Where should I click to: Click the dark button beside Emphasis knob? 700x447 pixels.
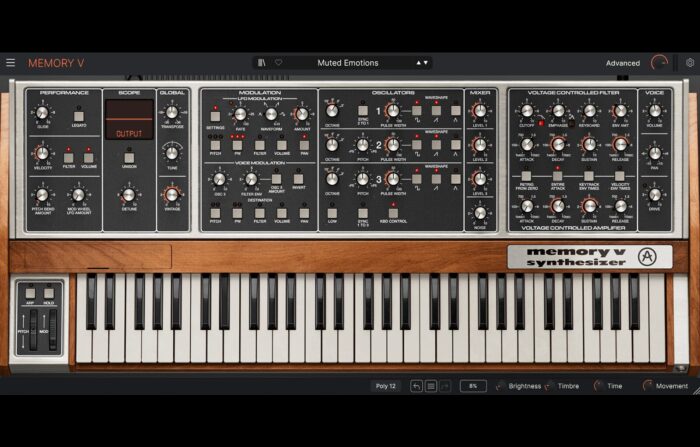[572, 123]
